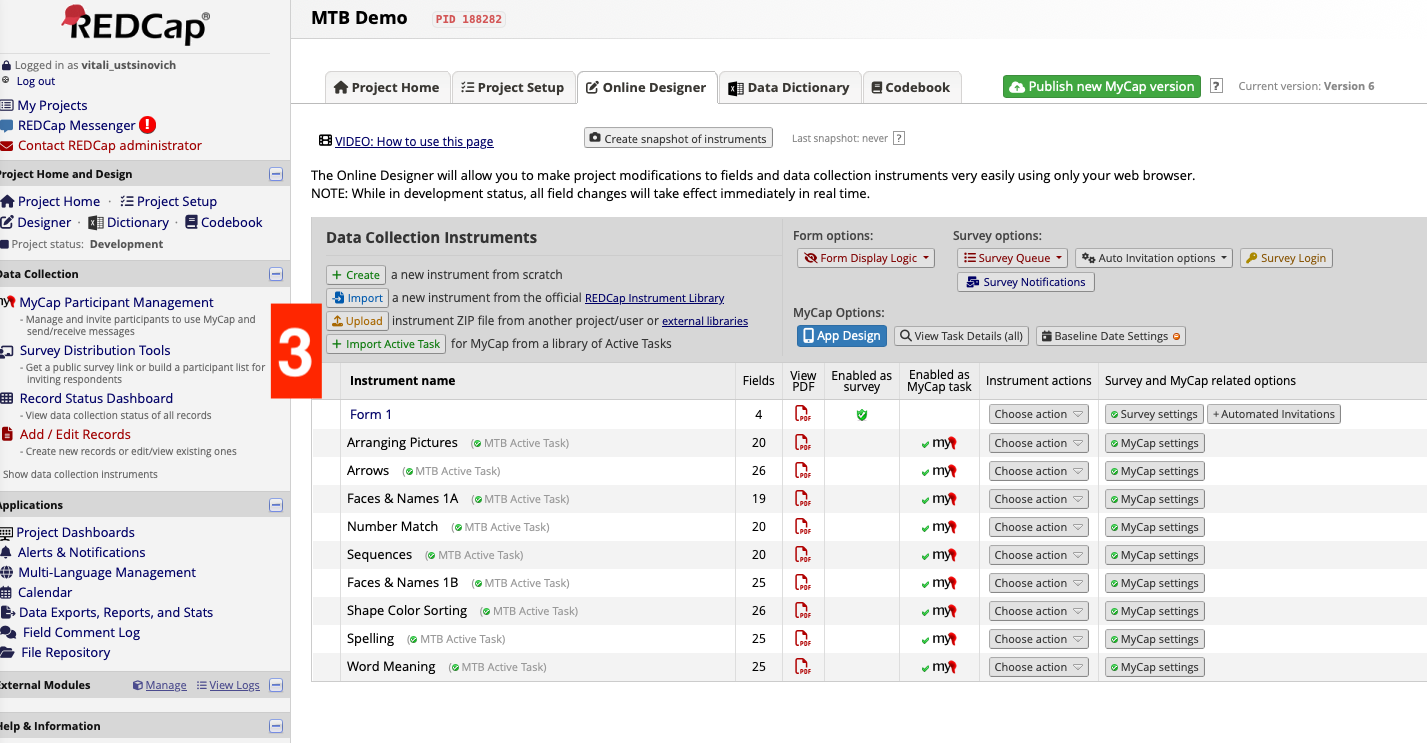Click Create new instrument button
The width and height of the screenshot is (1427, 743).
356,275
